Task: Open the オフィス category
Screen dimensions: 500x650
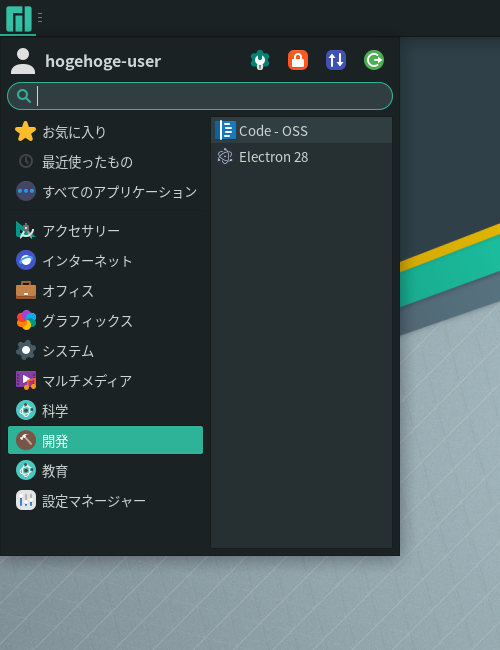Action: (105, 291)
